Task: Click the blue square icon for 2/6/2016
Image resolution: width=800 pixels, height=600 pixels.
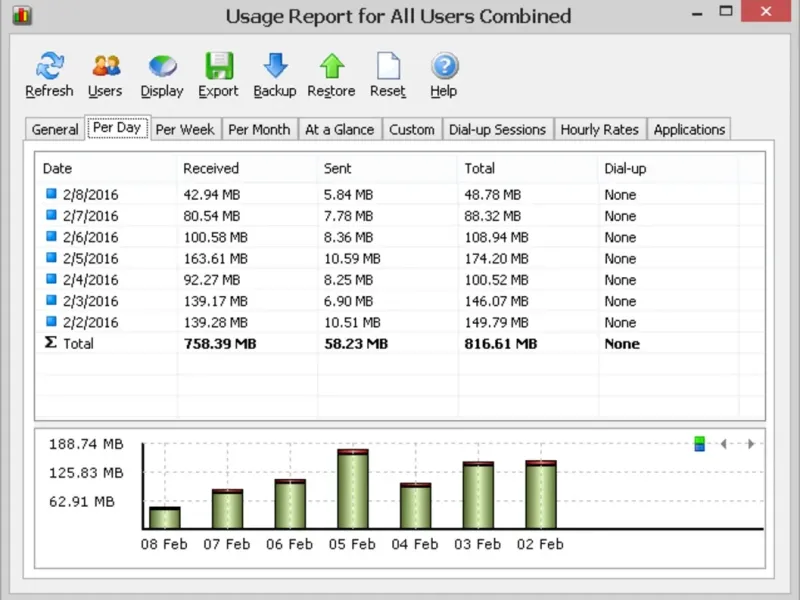Action: coord(51,236)
